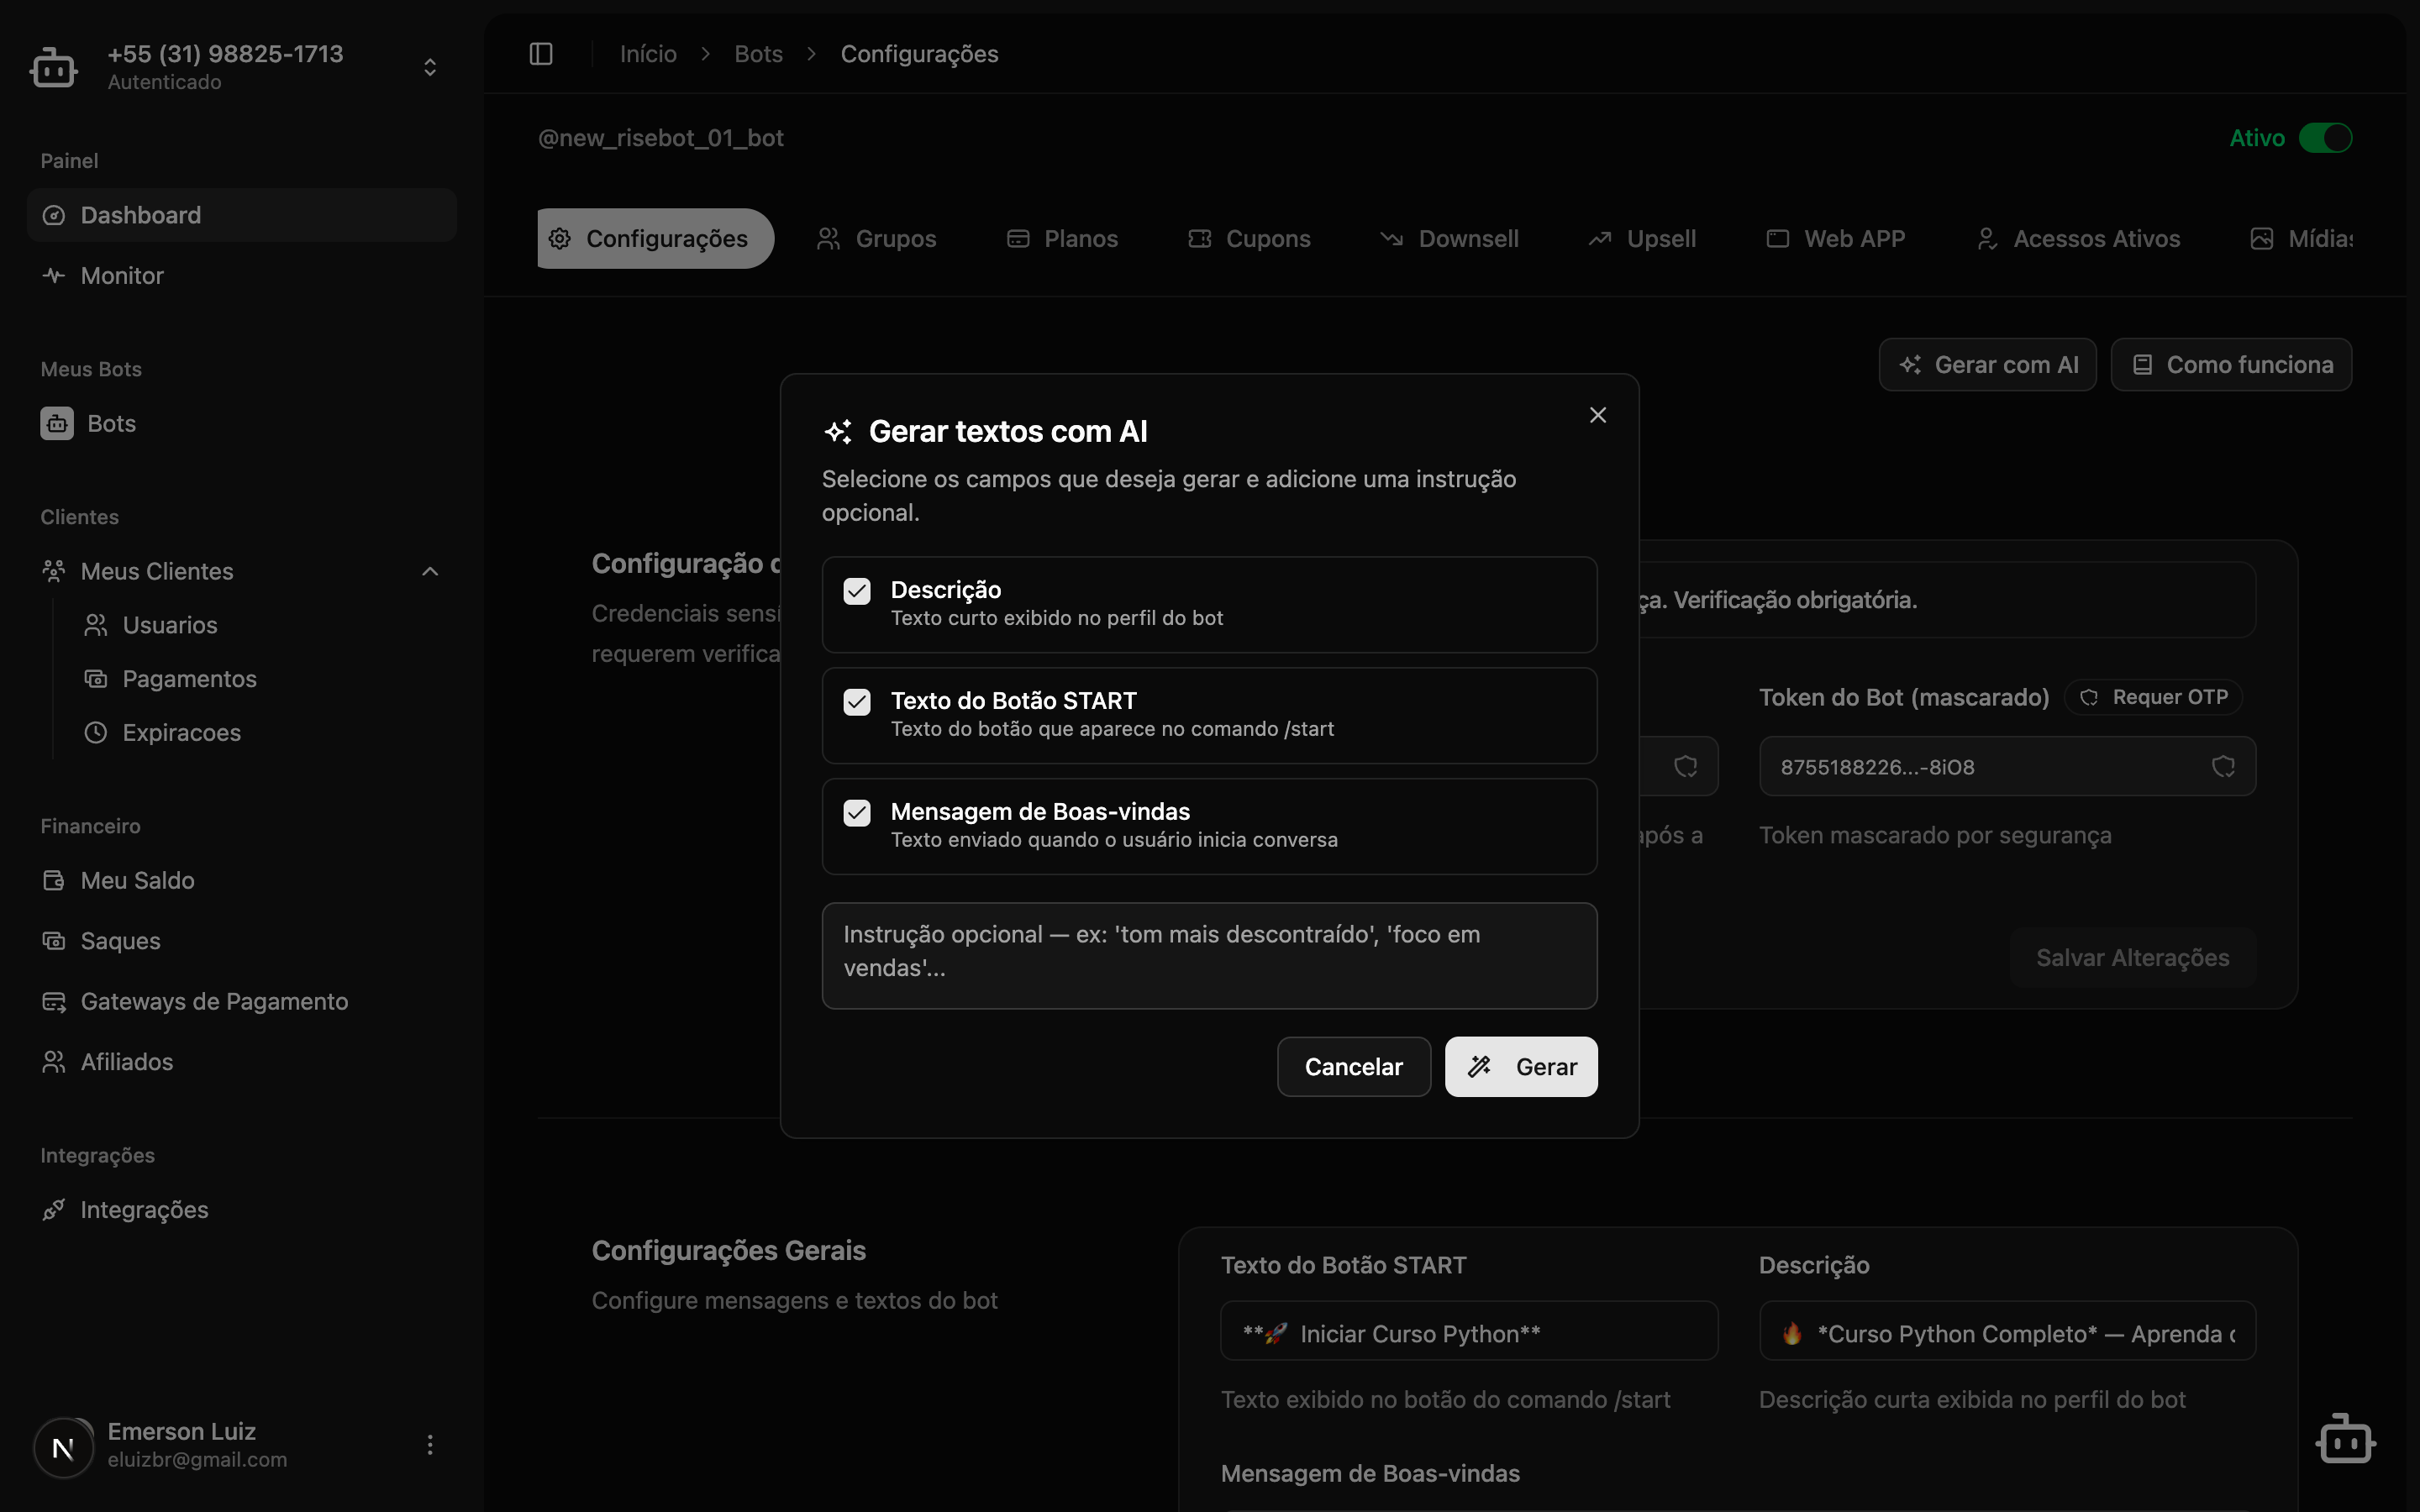
Task: Click the Gateways de Pagamento card icon
Action: click(54, 1001)
